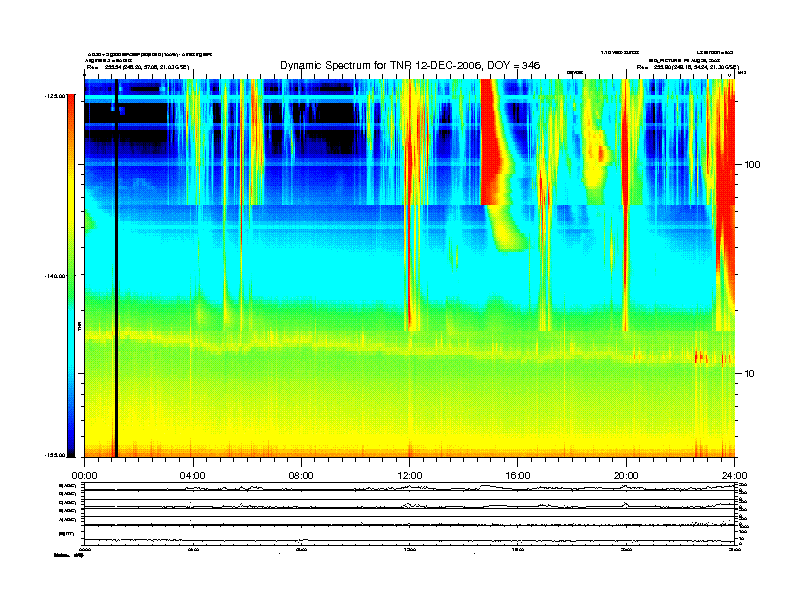Click the 00:00 time axis label
Image resolution: width=792 pixels, height=612 pixels.
[x=84, y=476]
